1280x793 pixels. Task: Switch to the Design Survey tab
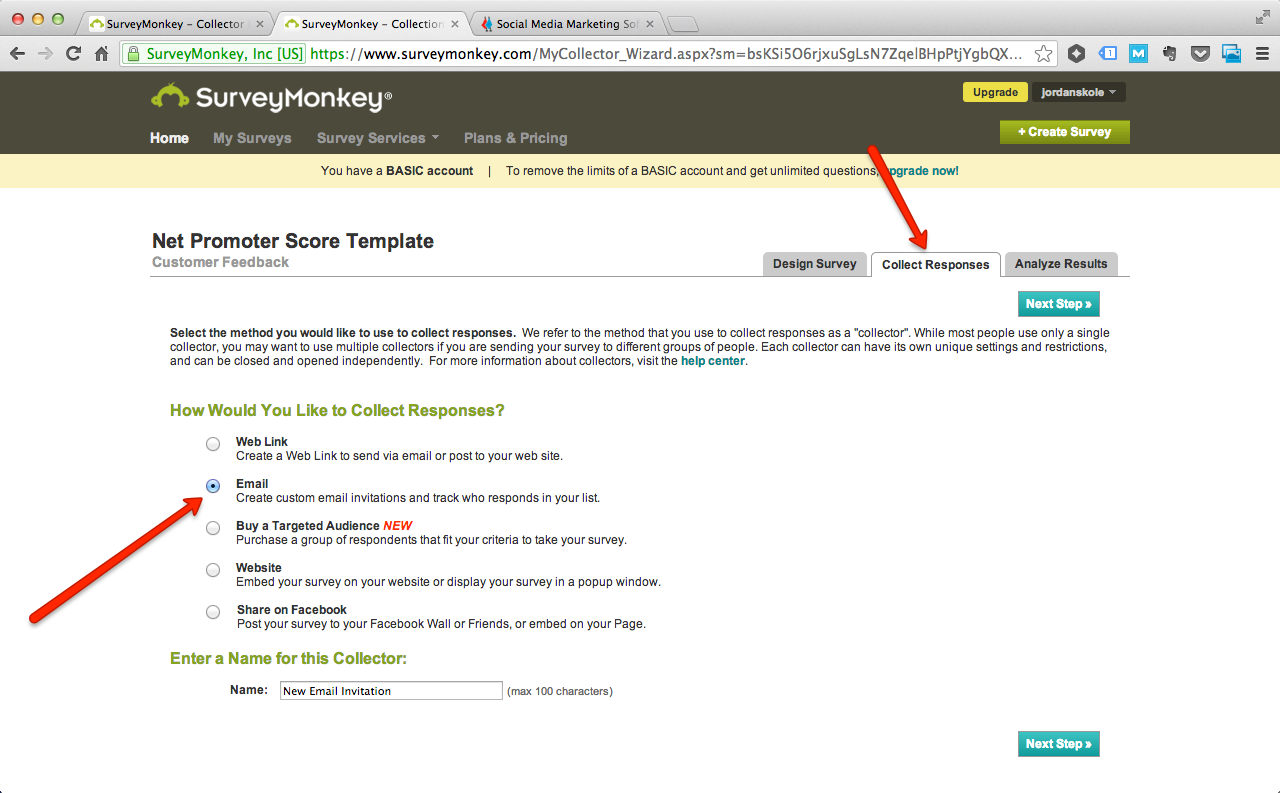(814, 264)
